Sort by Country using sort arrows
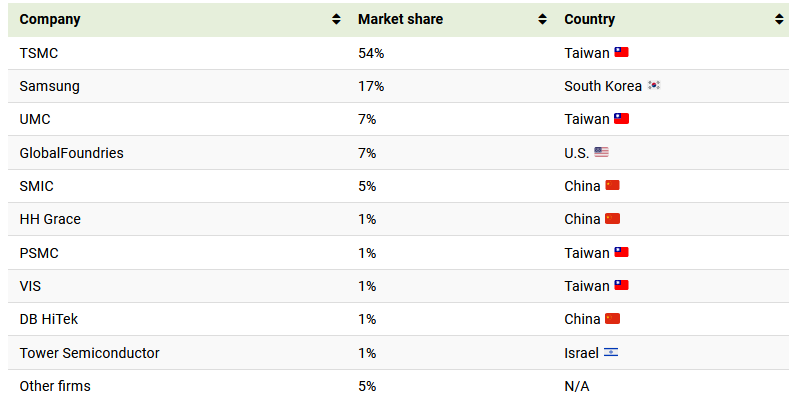799x405 pixels. [779, 19]
